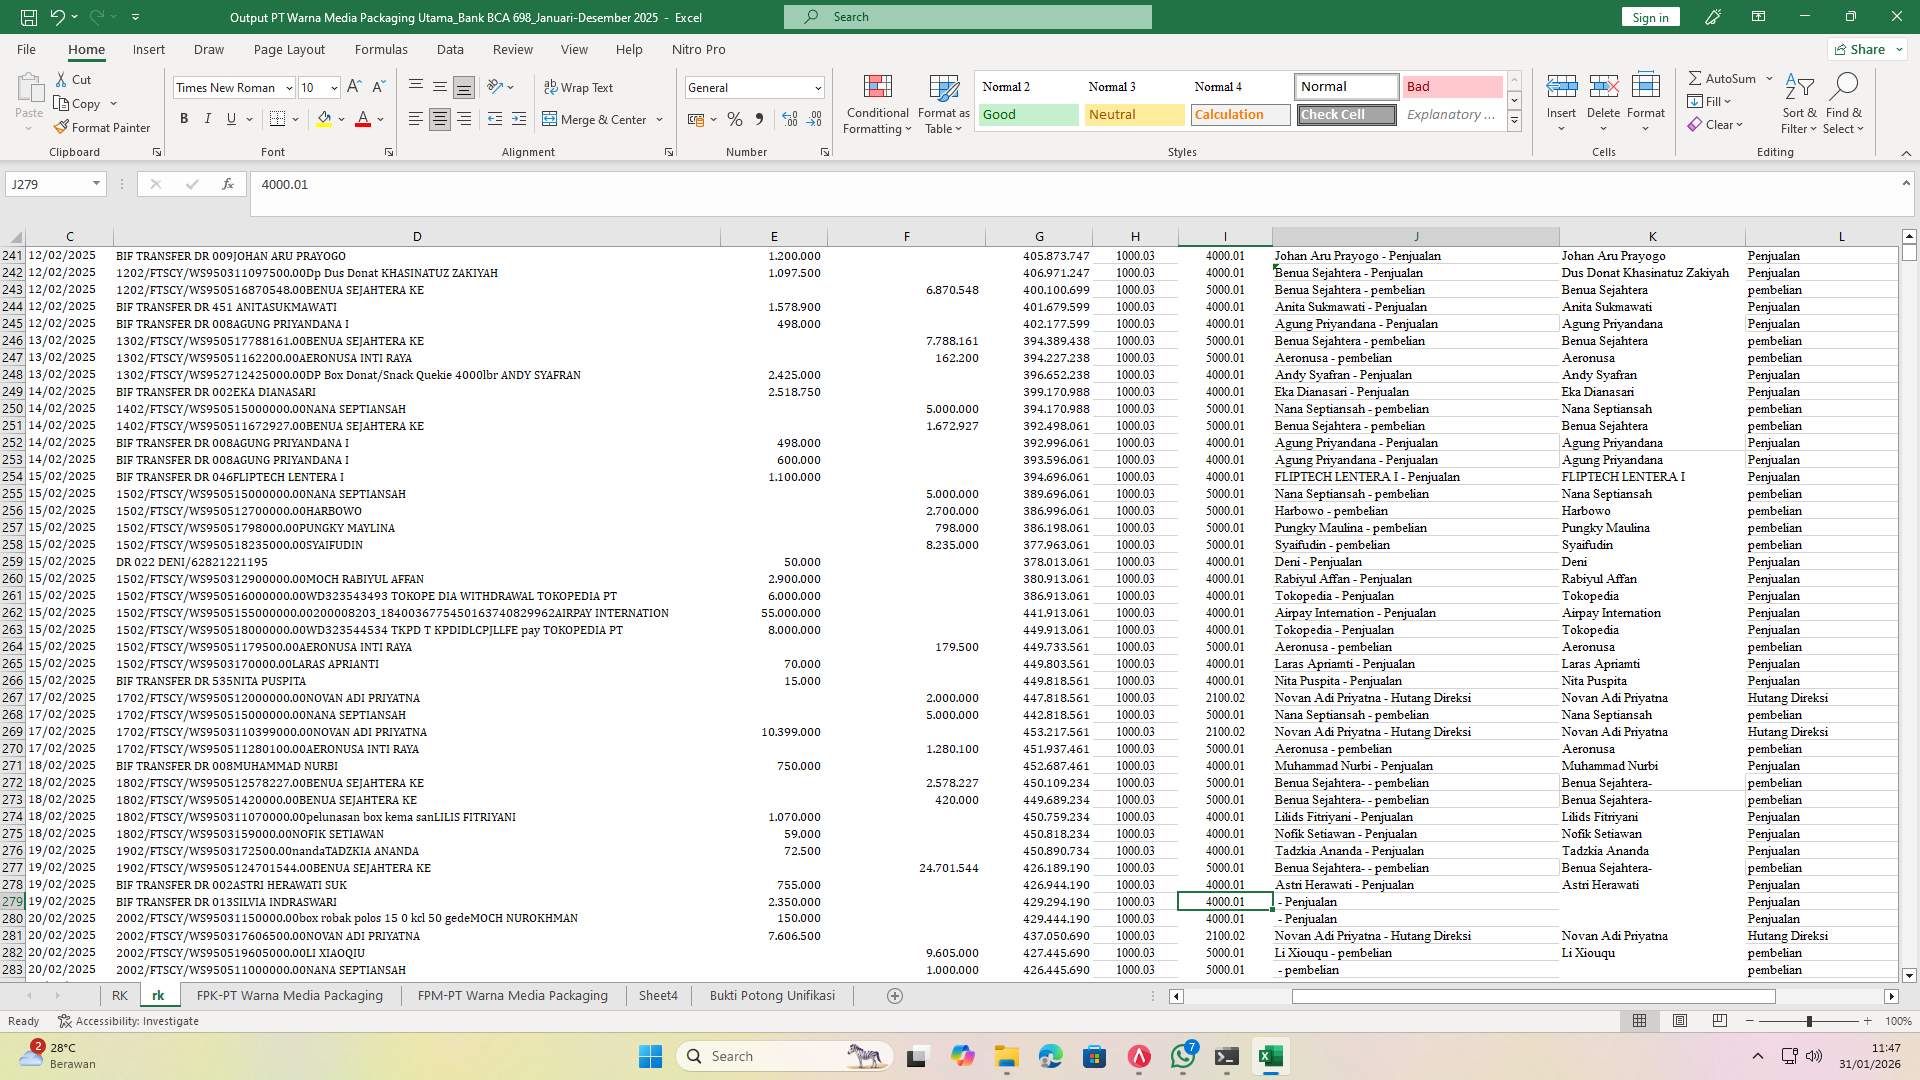This screenshot has height=1080, width=1920.
Task: Apply Wrap Text to selected cells
Action: click(x=580, y=87)
